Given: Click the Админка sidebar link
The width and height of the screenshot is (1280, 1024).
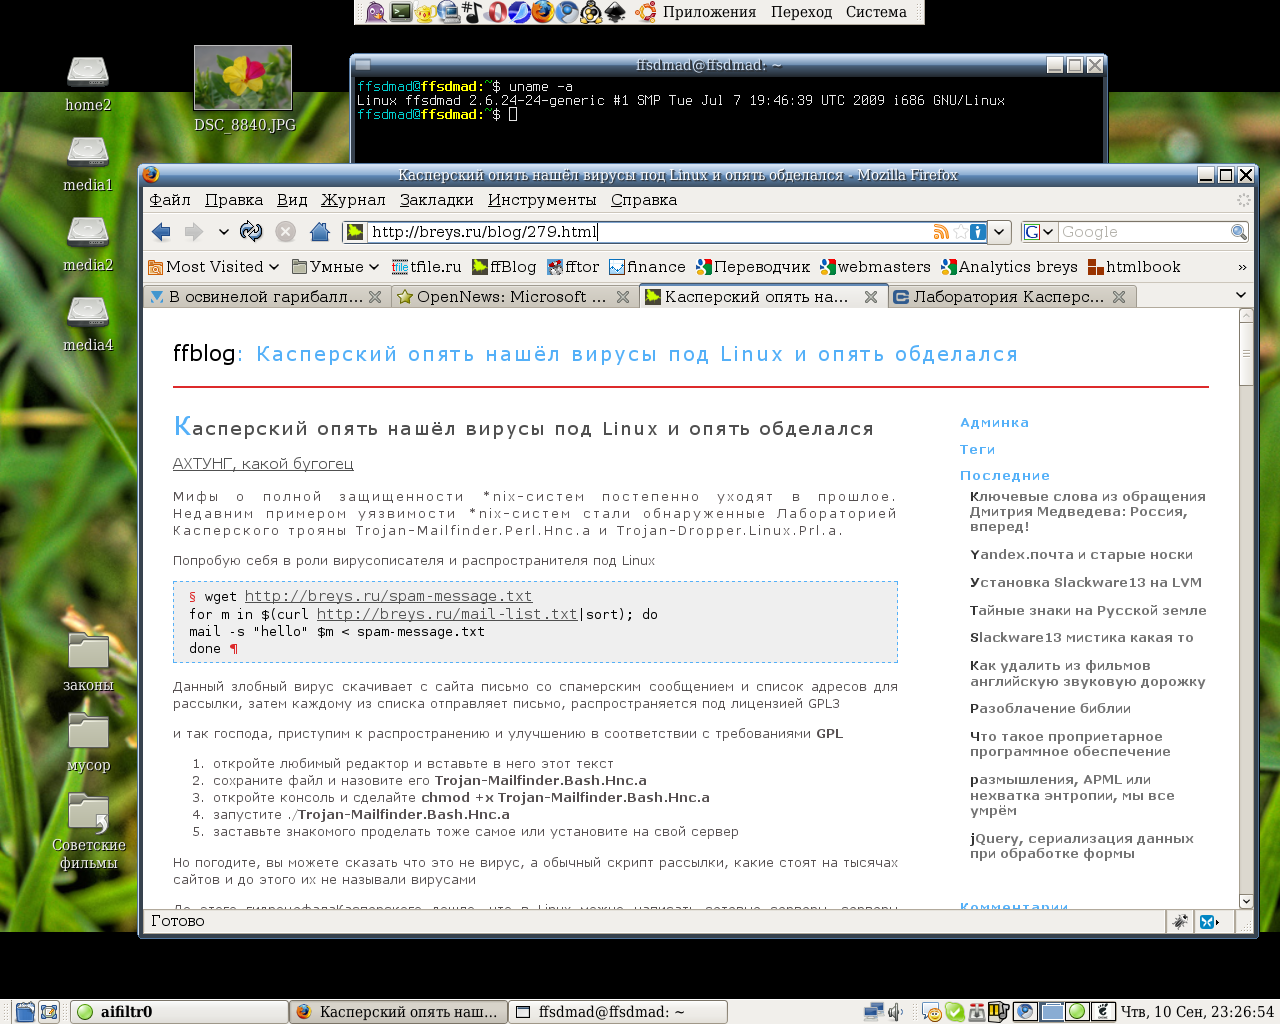Looking at the screenshot, I should tap(994, 423).
